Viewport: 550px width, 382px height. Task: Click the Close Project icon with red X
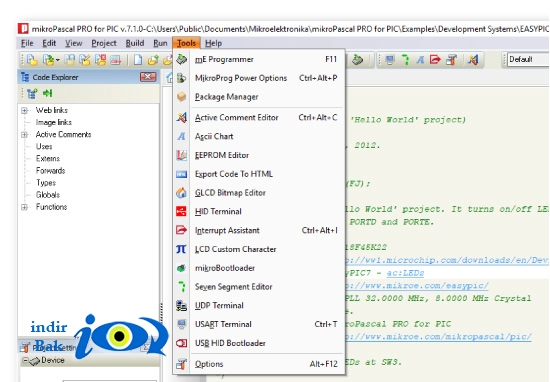tap(100, 60)
